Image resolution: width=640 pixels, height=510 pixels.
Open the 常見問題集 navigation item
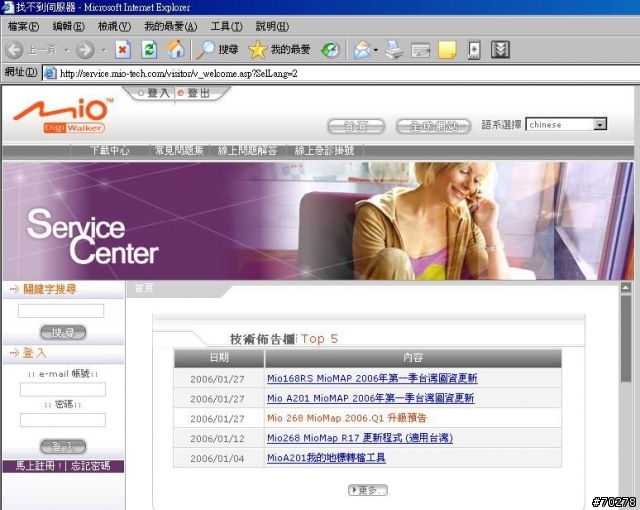point(179,151)
